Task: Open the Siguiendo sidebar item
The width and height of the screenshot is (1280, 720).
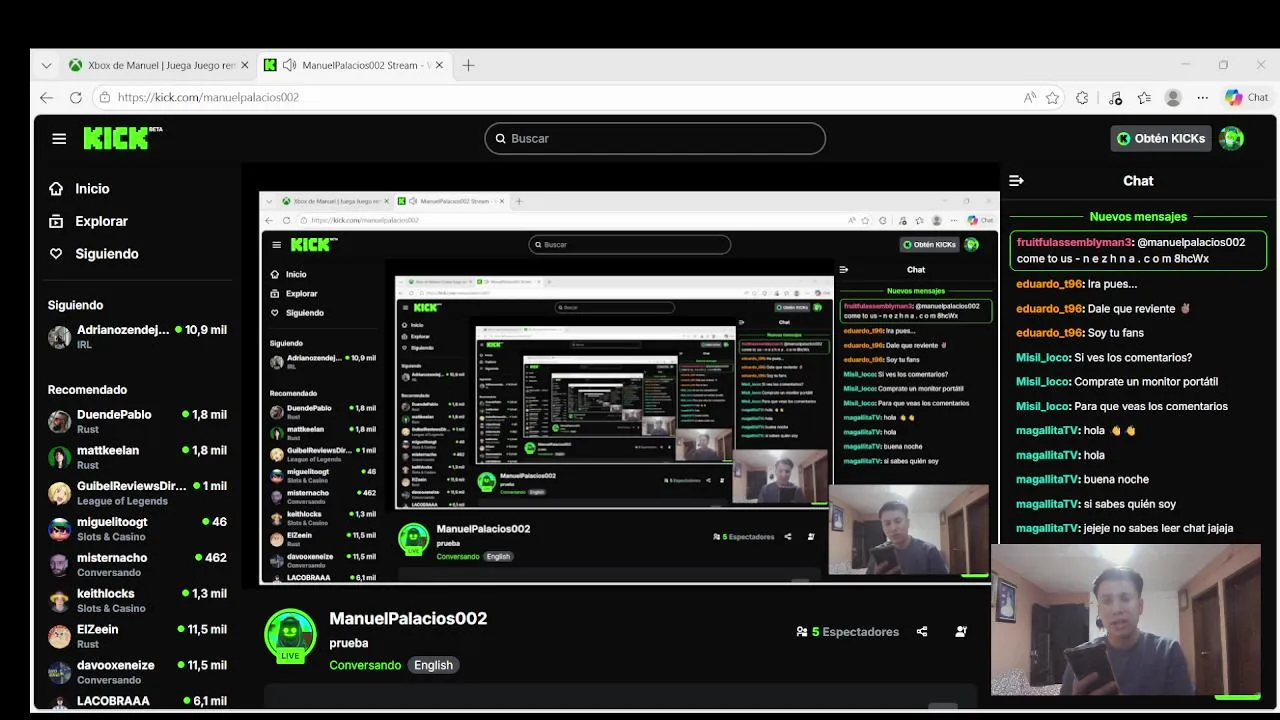Action: coord(106,254)
